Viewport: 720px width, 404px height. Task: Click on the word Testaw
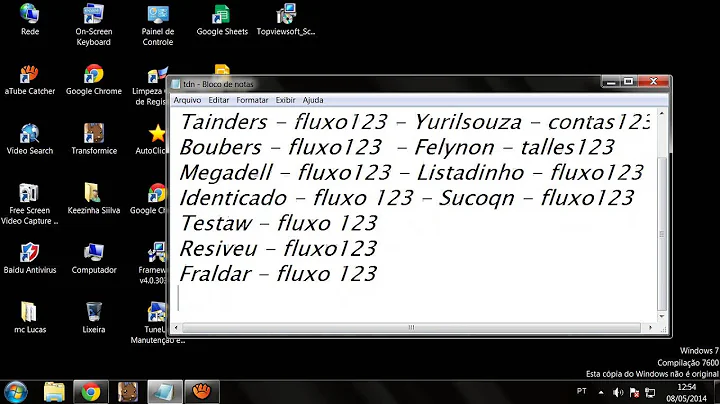coord(216,223)
